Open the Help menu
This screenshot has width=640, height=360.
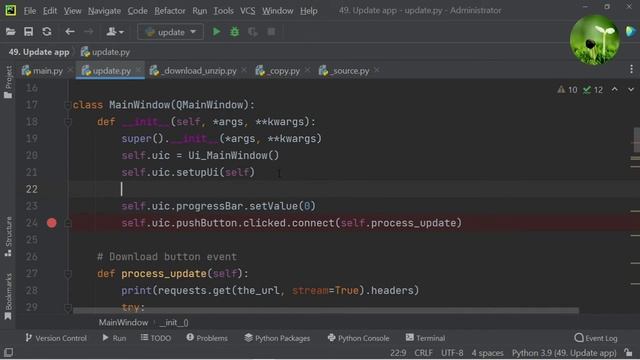[309, 11]
